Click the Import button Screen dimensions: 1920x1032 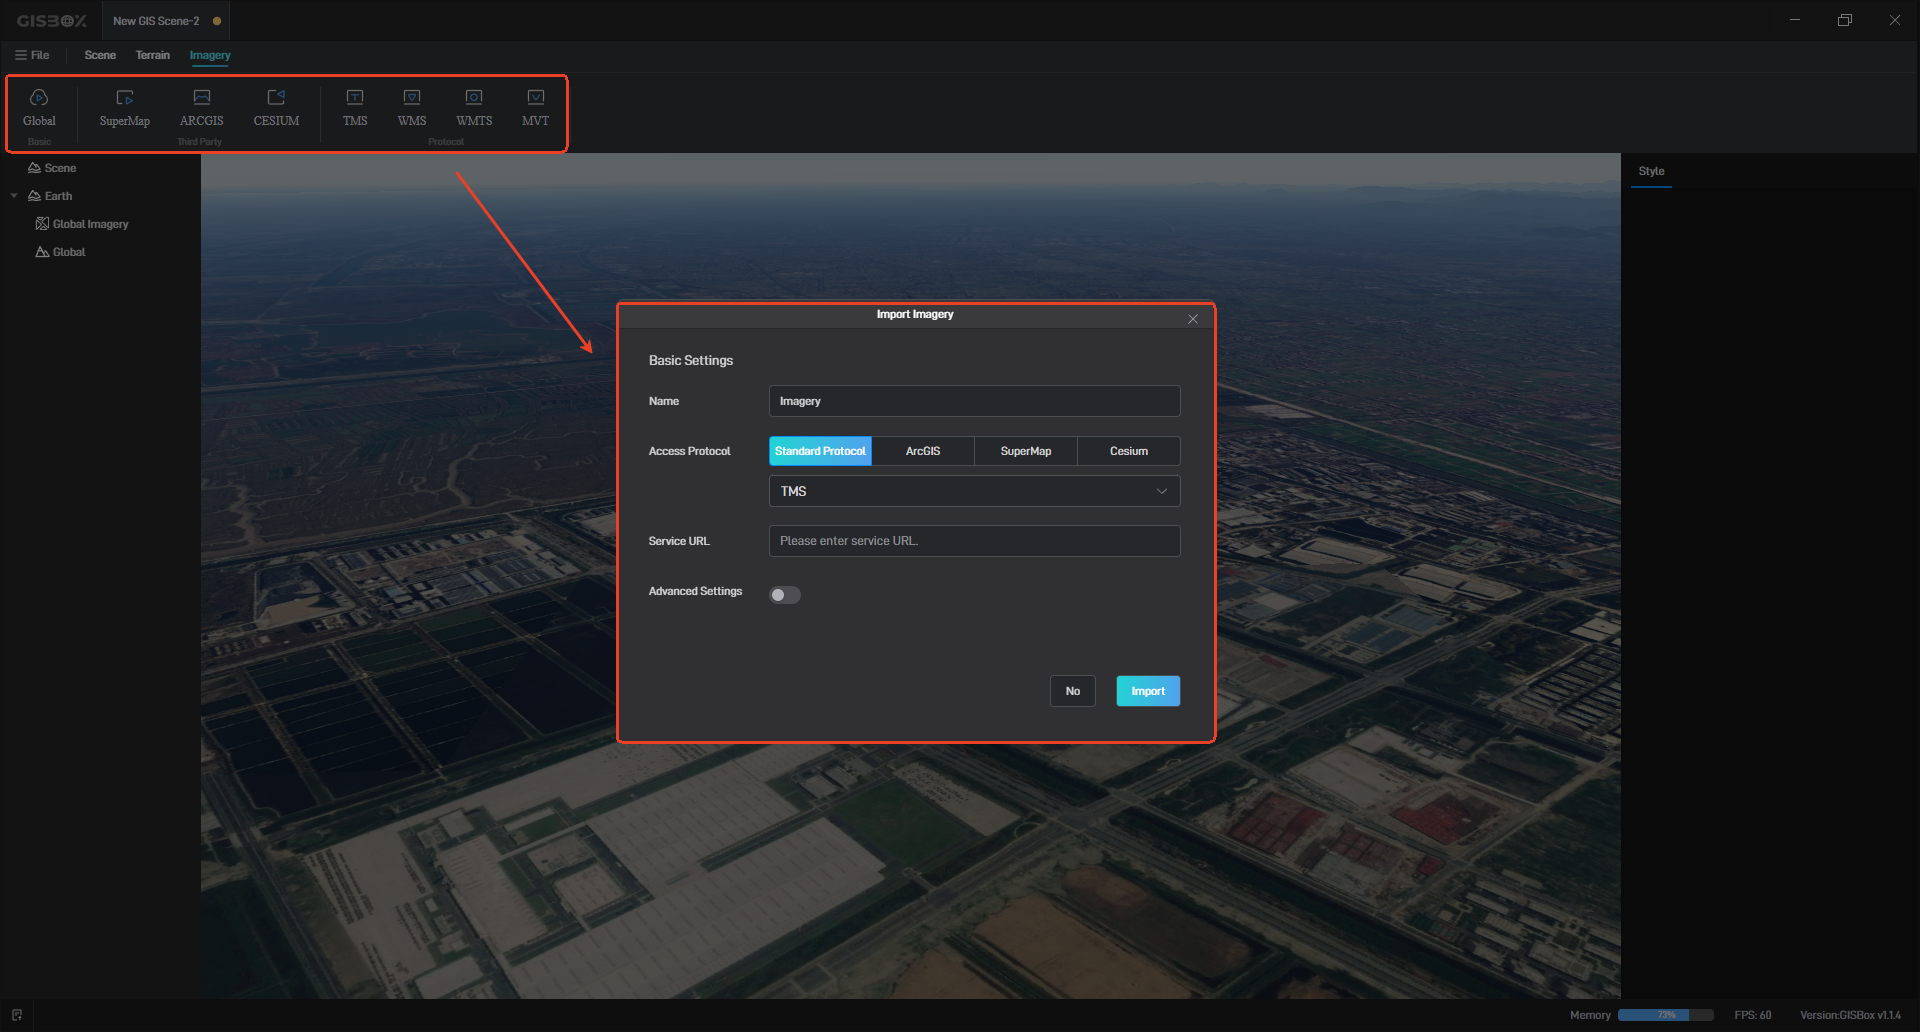(x=1148, y=691)
